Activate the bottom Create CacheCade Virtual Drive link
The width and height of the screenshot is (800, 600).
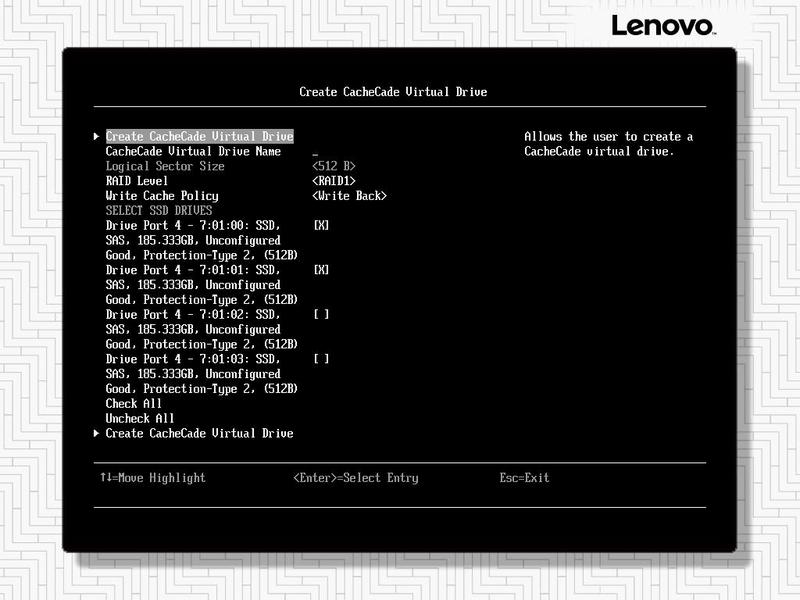(199, 434)
